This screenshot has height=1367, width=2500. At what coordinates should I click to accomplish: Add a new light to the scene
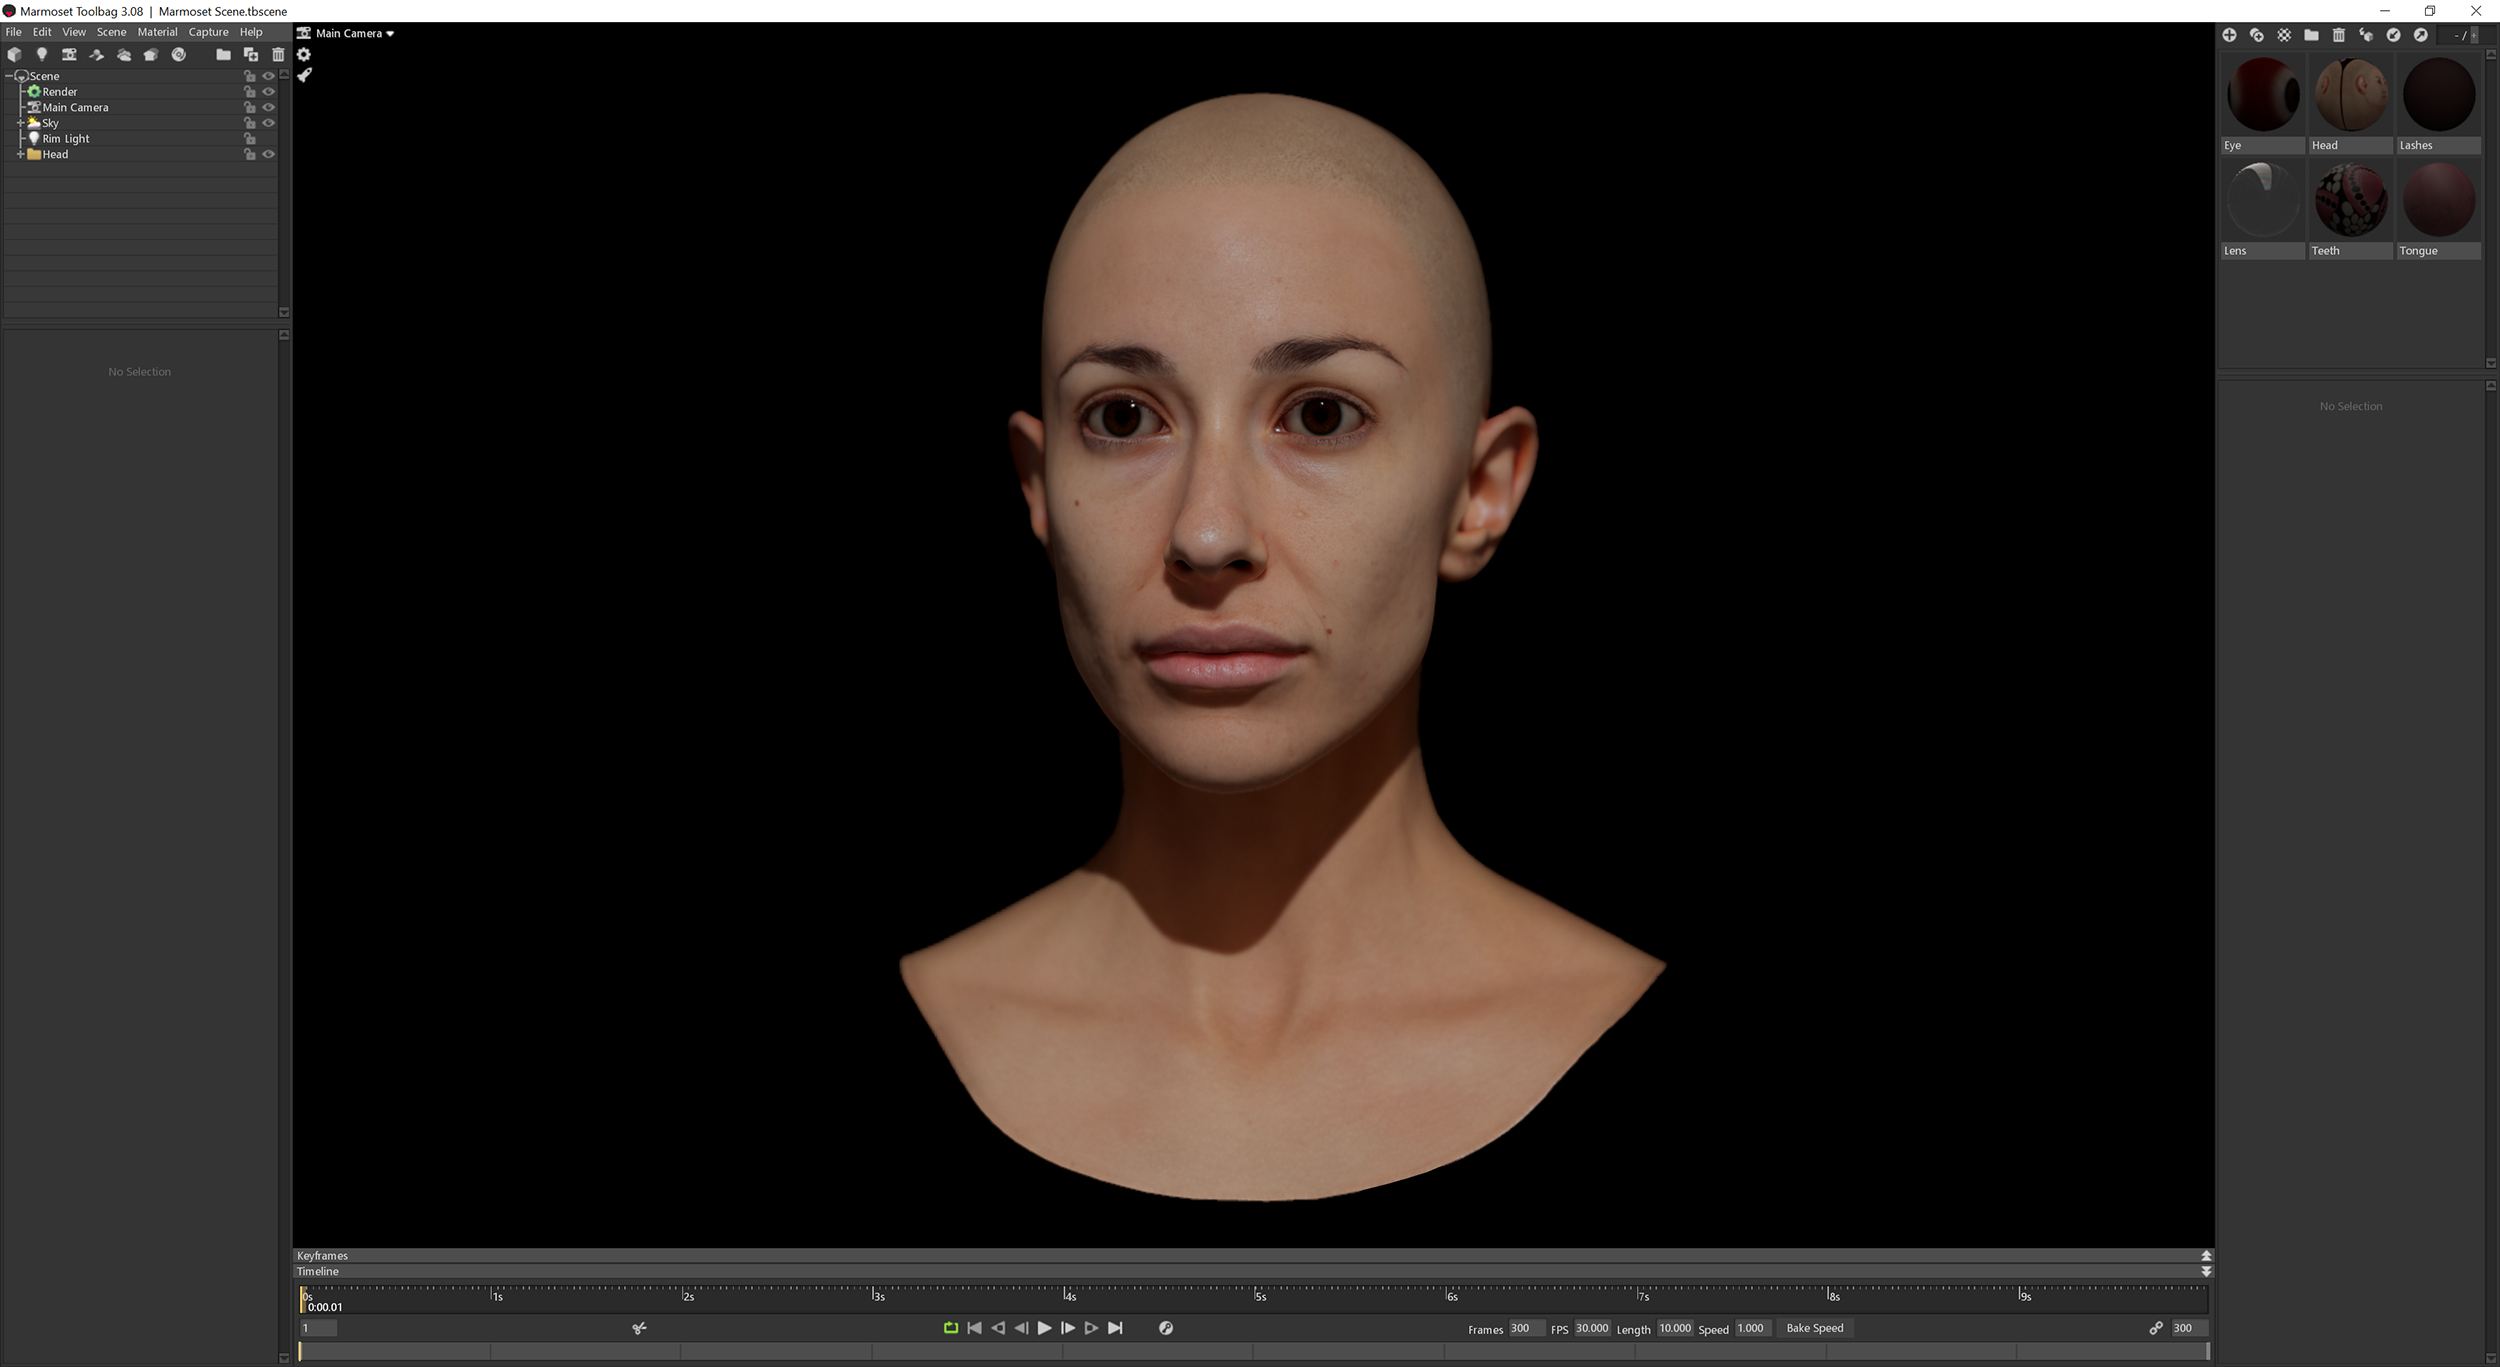tap(42, 55)
